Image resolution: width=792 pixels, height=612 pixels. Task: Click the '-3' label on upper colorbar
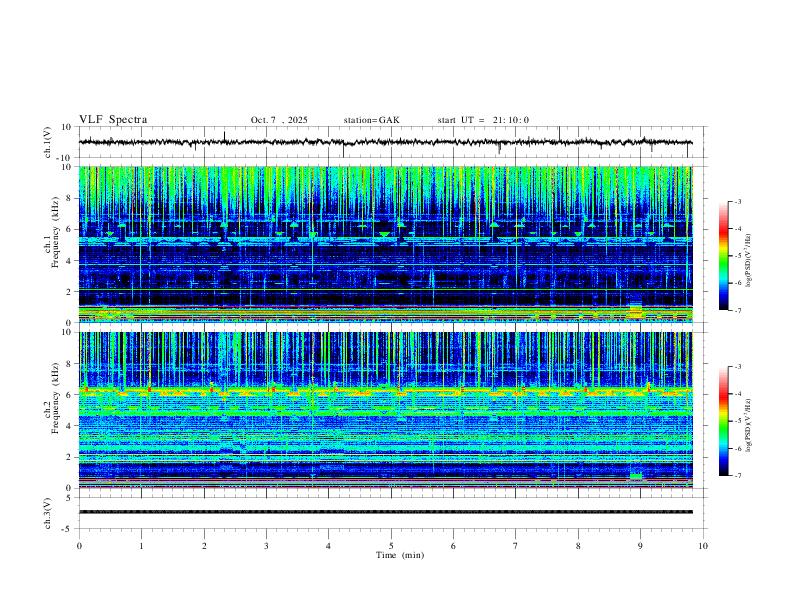pos(737,201)
